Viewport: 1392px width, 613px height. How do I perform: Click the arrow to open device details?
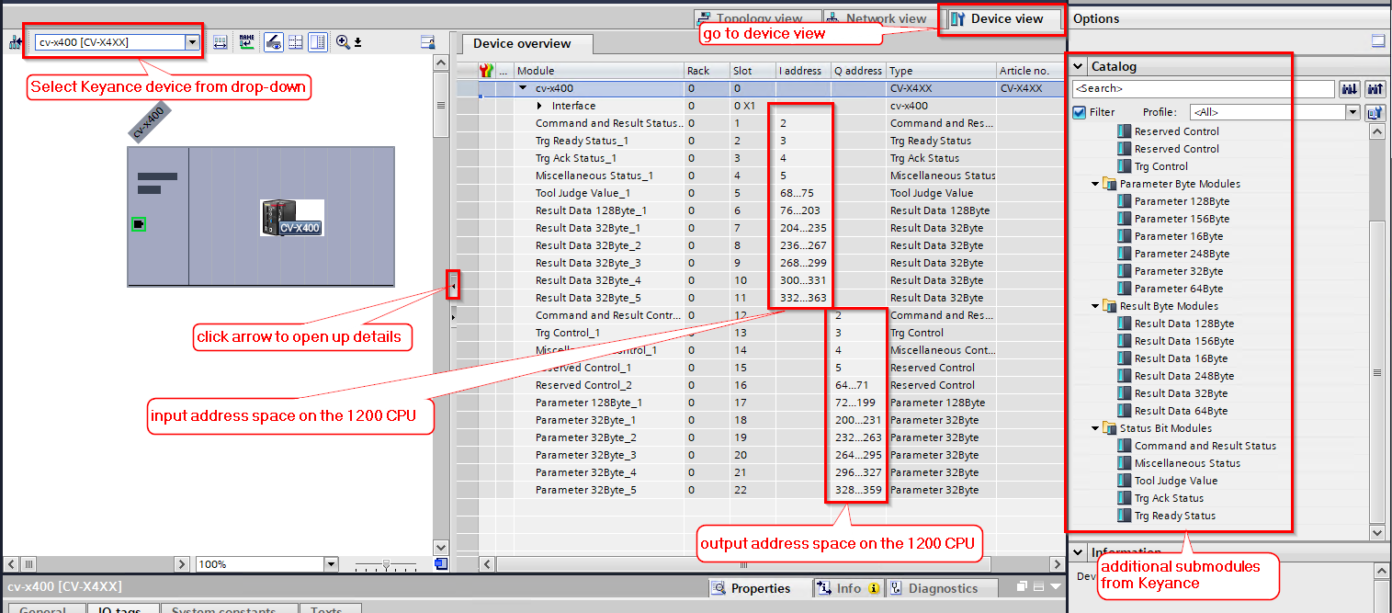pyautogui.click(x=452, y=286)
